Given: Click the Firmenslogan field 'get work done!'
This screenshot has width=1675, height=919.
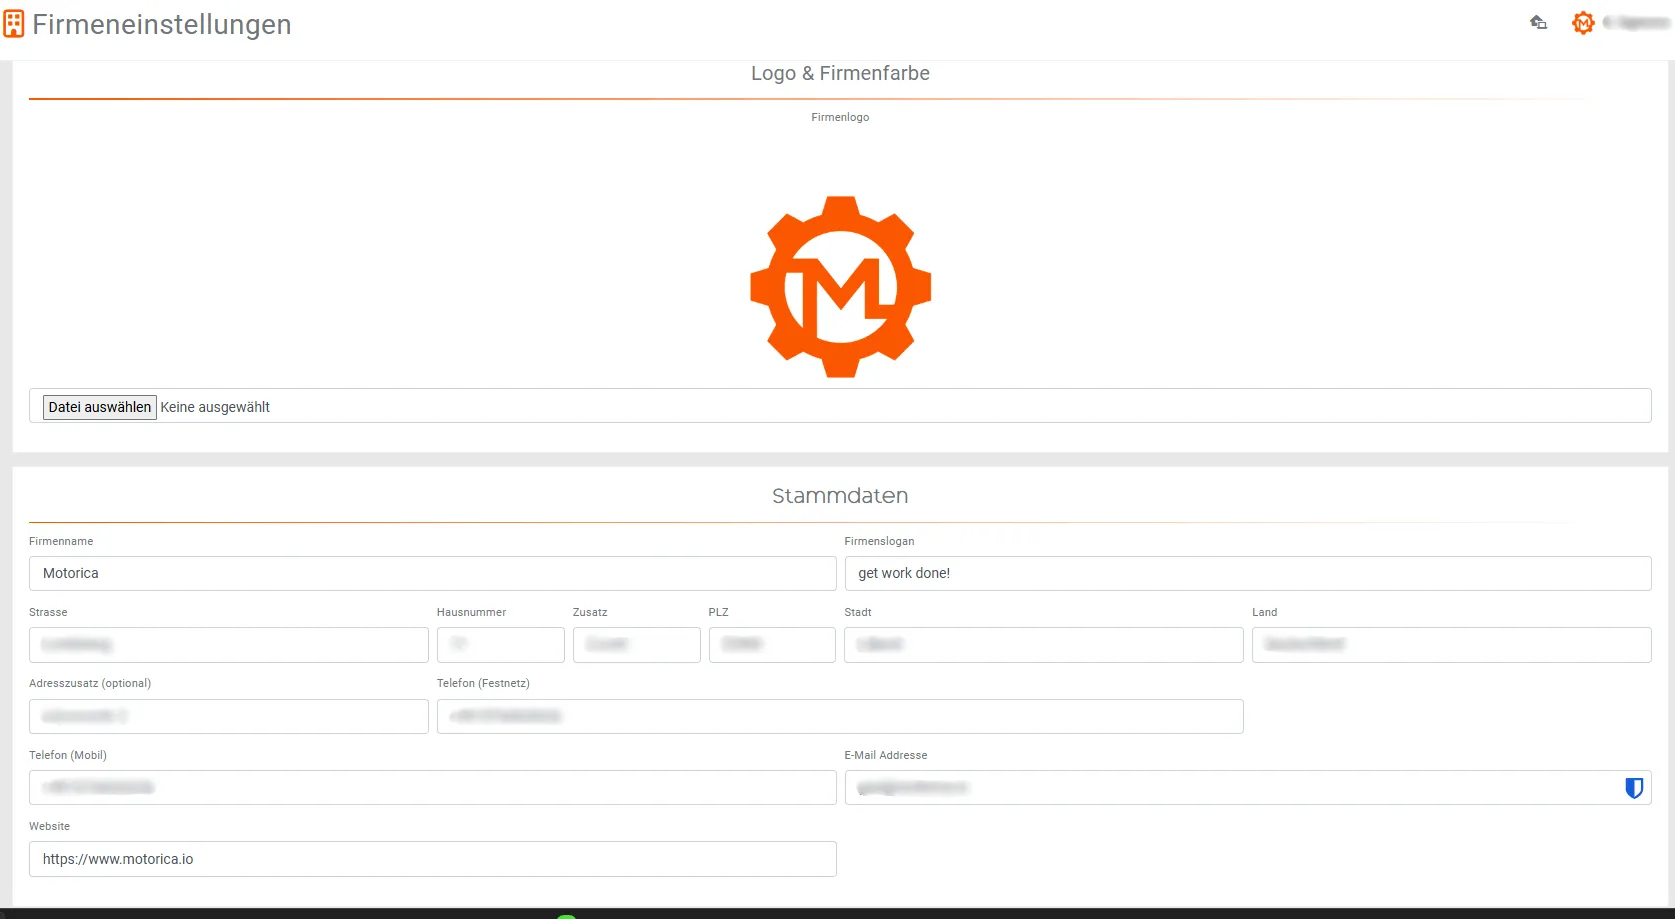Looking at the screenshot, I should [1247, 573].
